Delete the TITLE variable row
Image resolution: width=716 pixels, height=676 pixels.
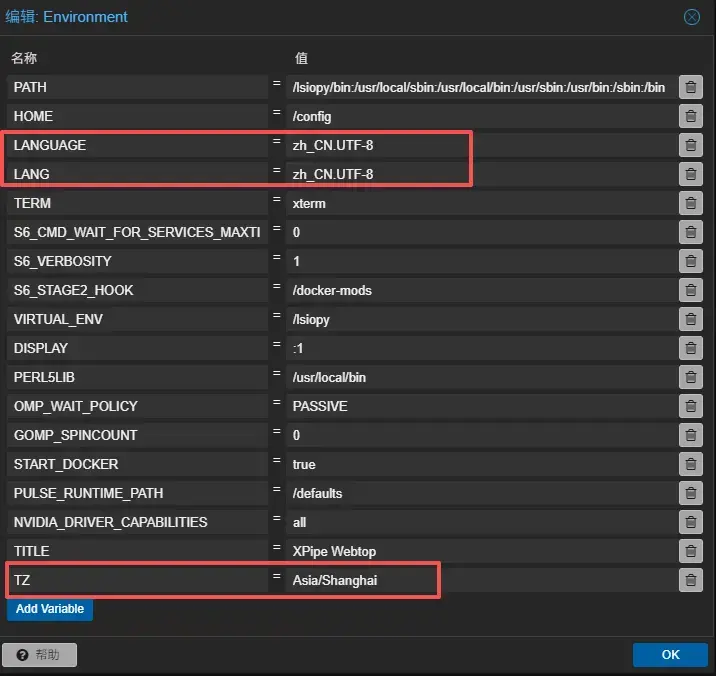point(690,551)
